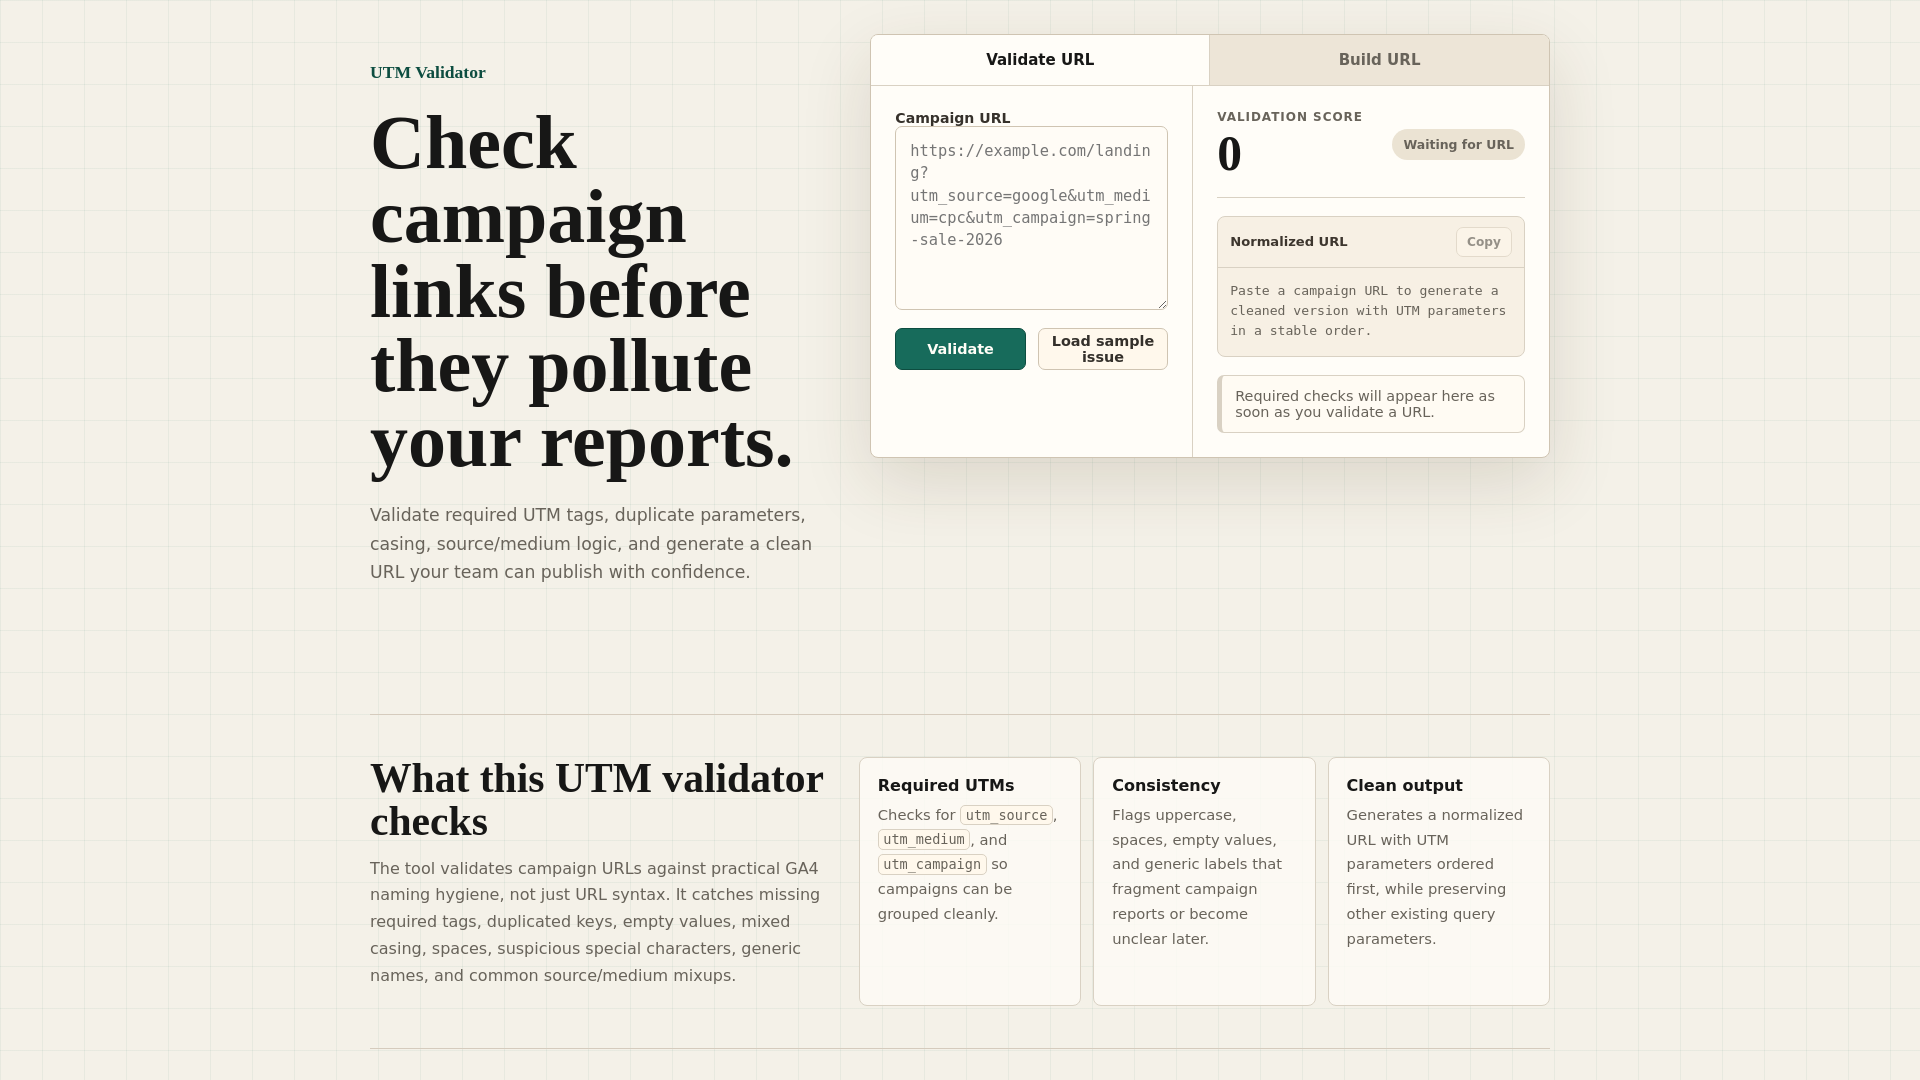This screenshot has width=1920, height=1080.
Task: Click Load sample issue button
Action: coord(1103,349)
